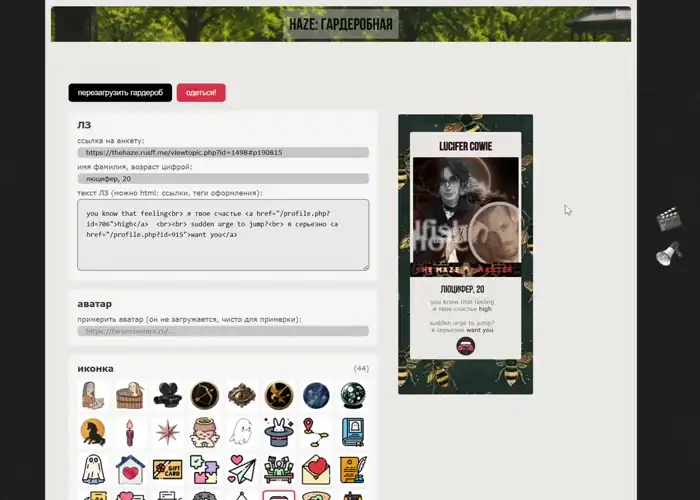This screenshot has height=500, width=700.
Task: Choose the crystal ball icon
Action: click(353, 395)
